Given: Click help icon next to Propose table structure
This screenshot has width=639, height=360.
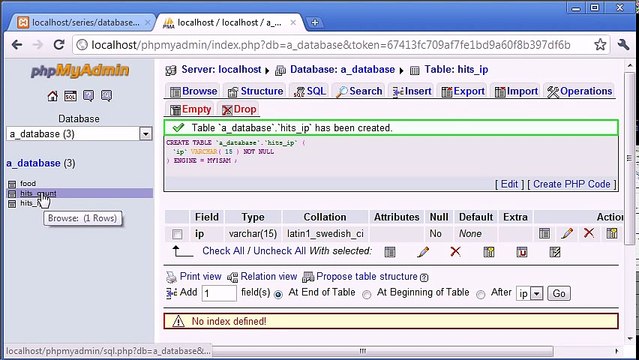Looking at the screenshot, I should 424,278.
